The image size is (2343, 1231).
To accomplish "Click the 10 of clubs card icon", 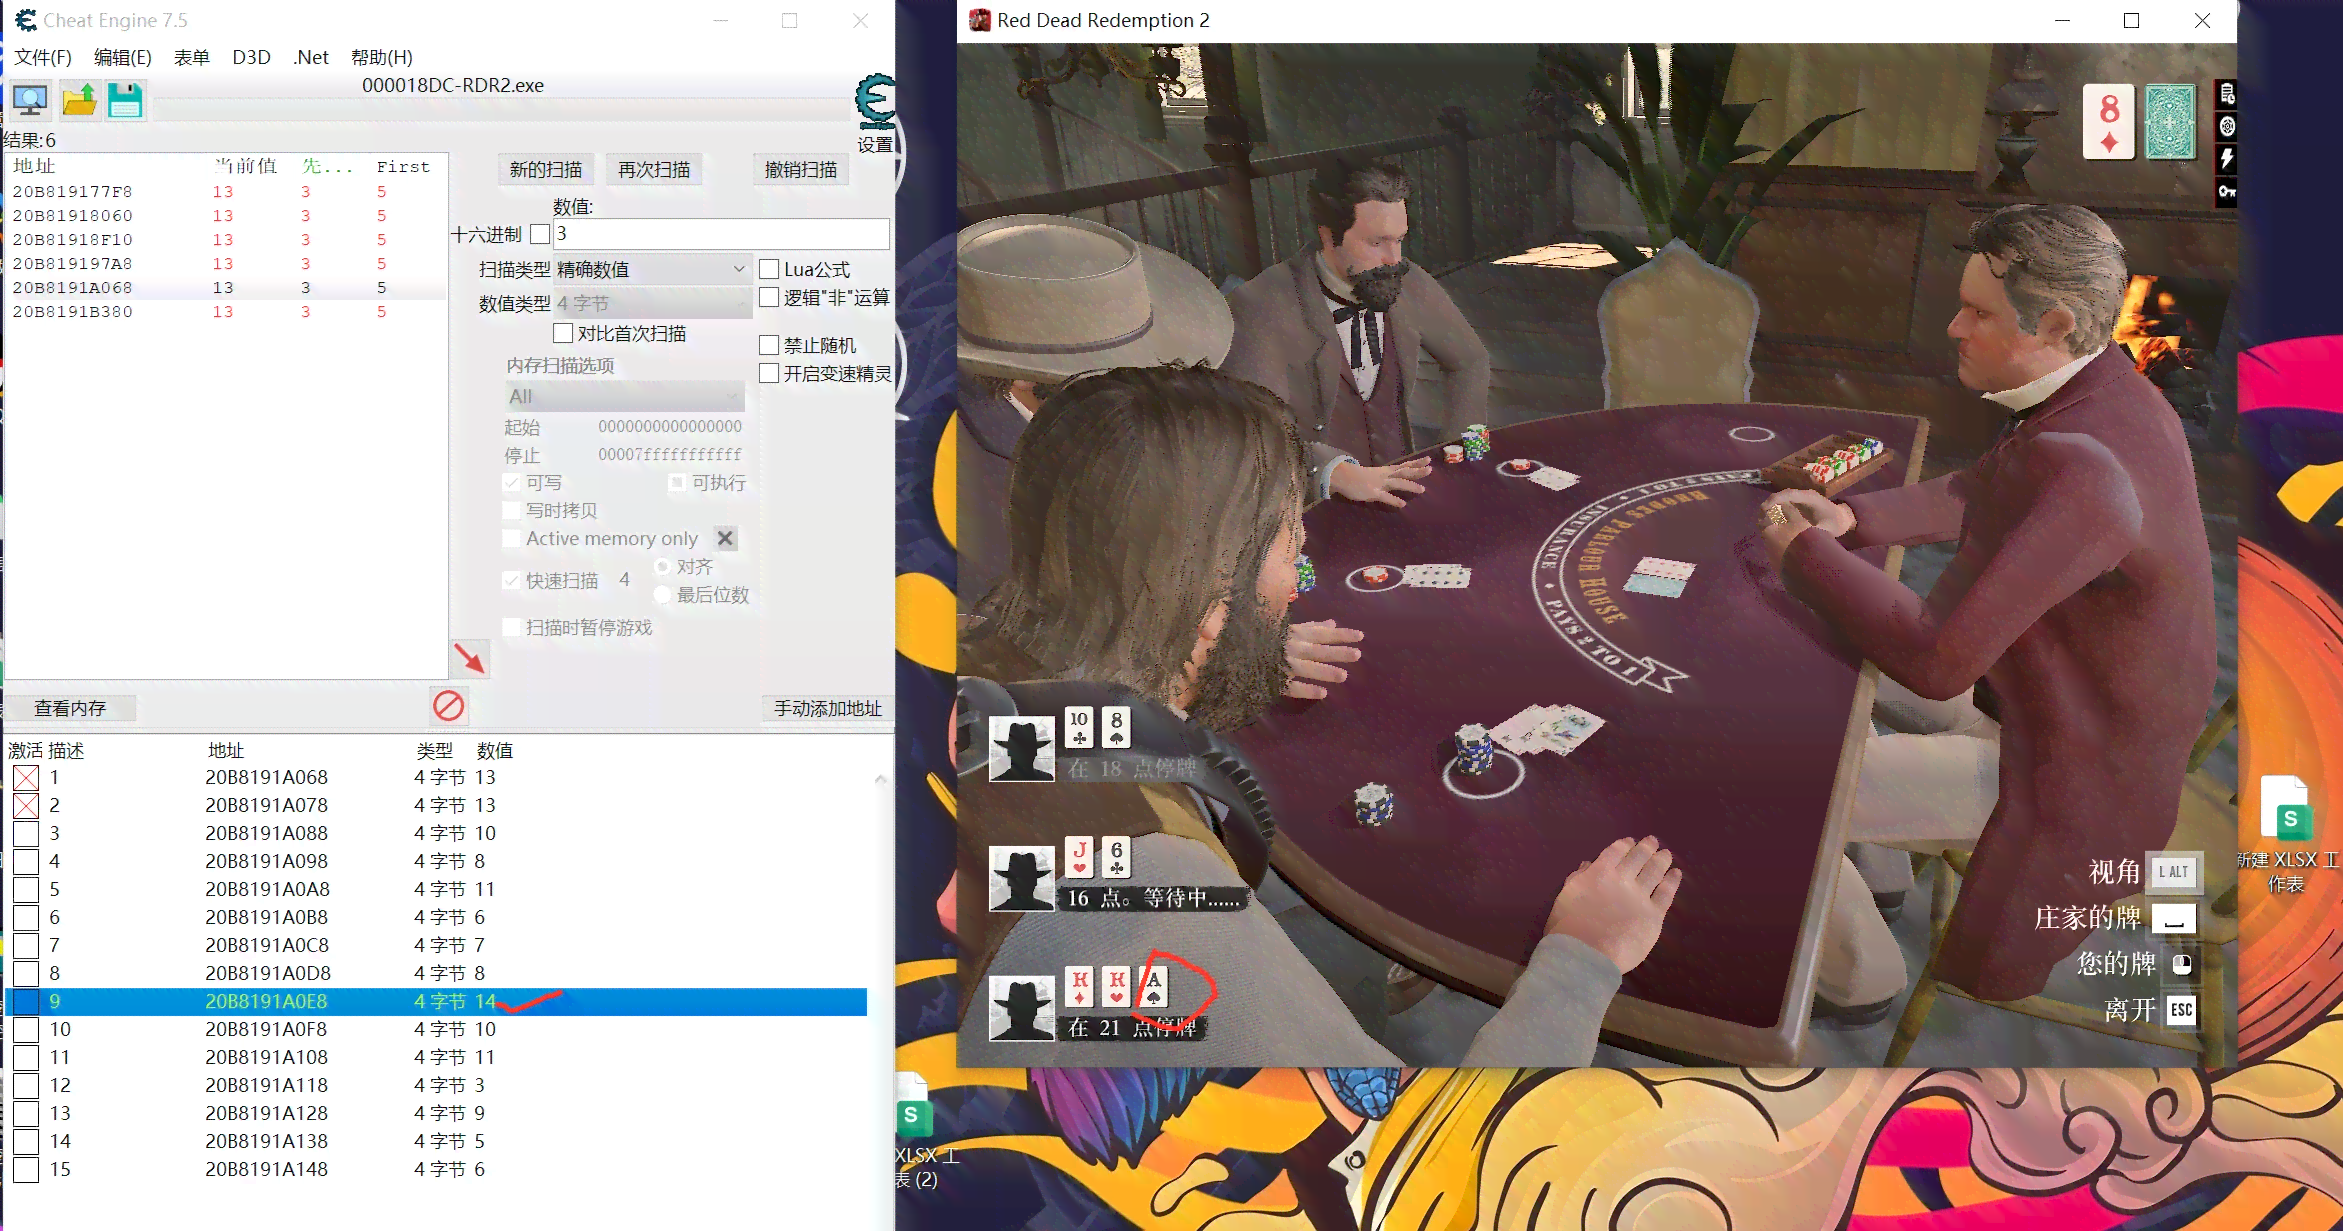I will pyautogui.click(x=1079, y=727).
